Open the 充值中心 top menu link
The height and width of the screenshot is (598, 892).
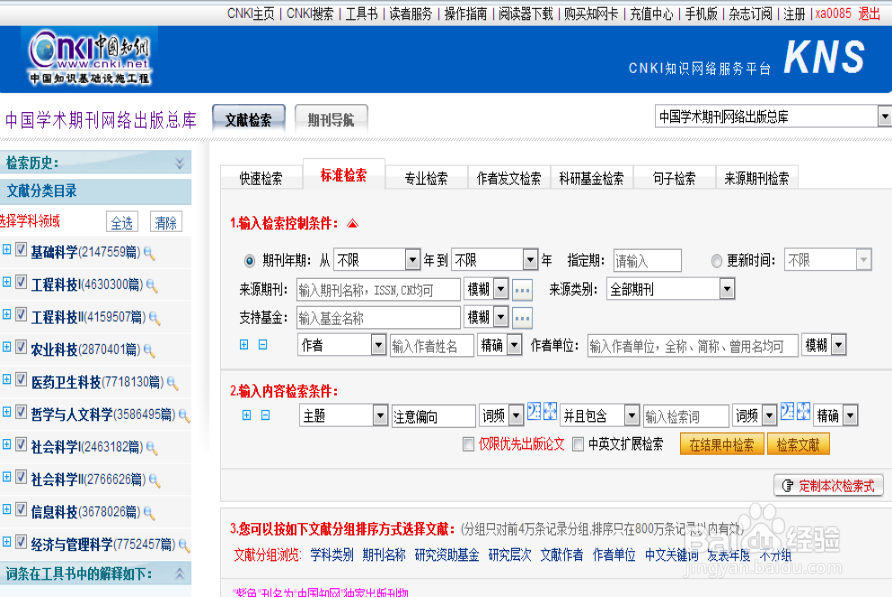(651, 14)
